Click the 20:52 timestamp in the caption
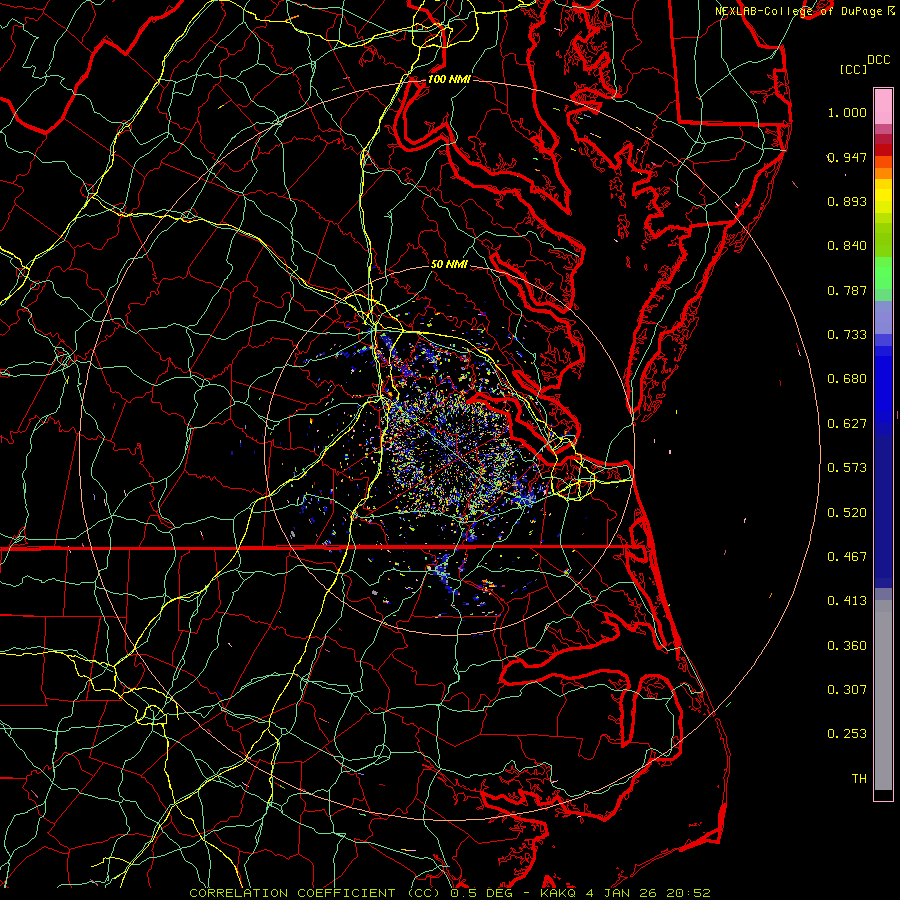 pos(688,893)
